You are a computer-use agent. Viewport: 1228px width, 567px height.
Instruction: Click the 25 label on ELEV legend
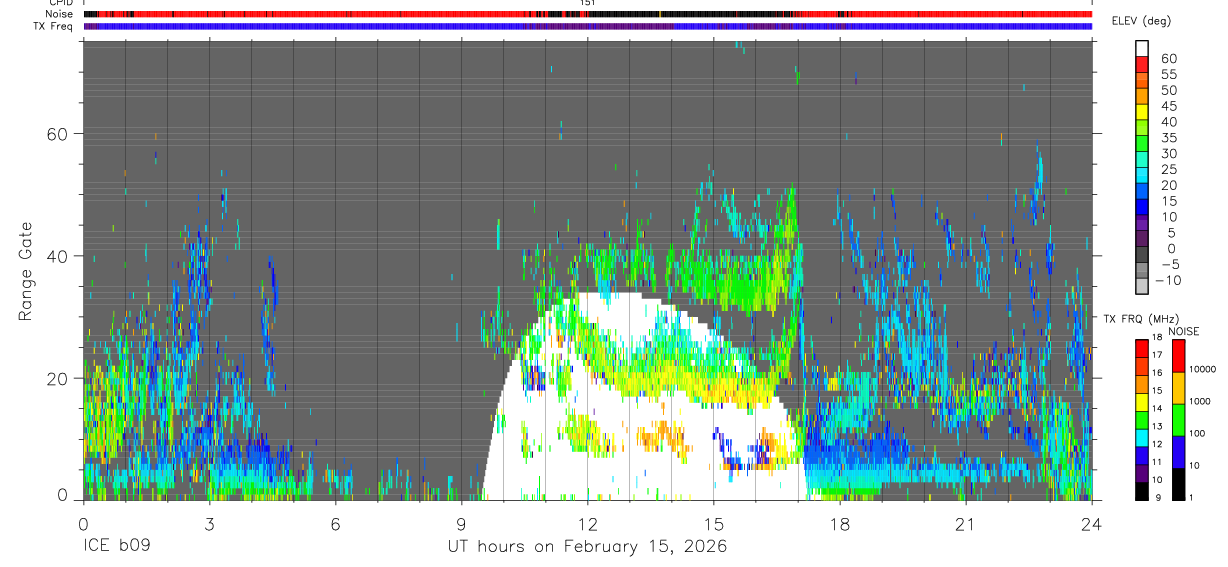click(1167, 169)
